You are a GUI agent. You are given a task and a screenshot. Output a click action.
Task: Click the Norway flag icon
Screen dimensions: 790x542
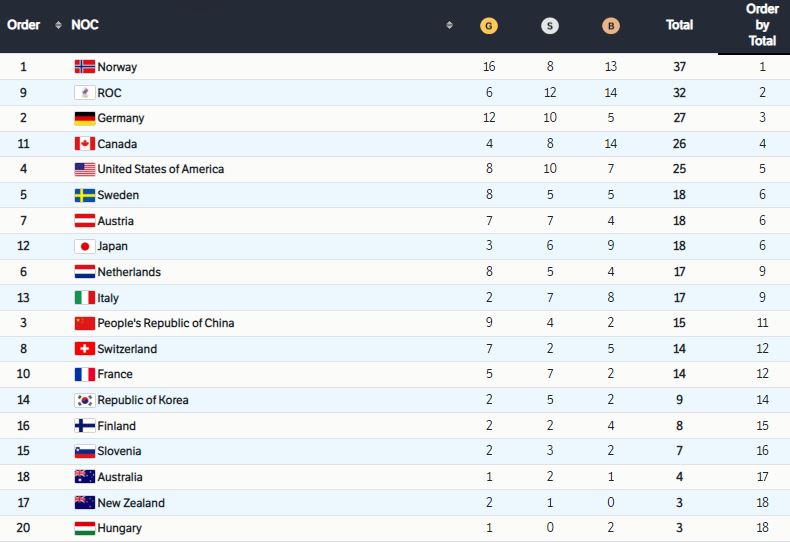coord(85,67)
